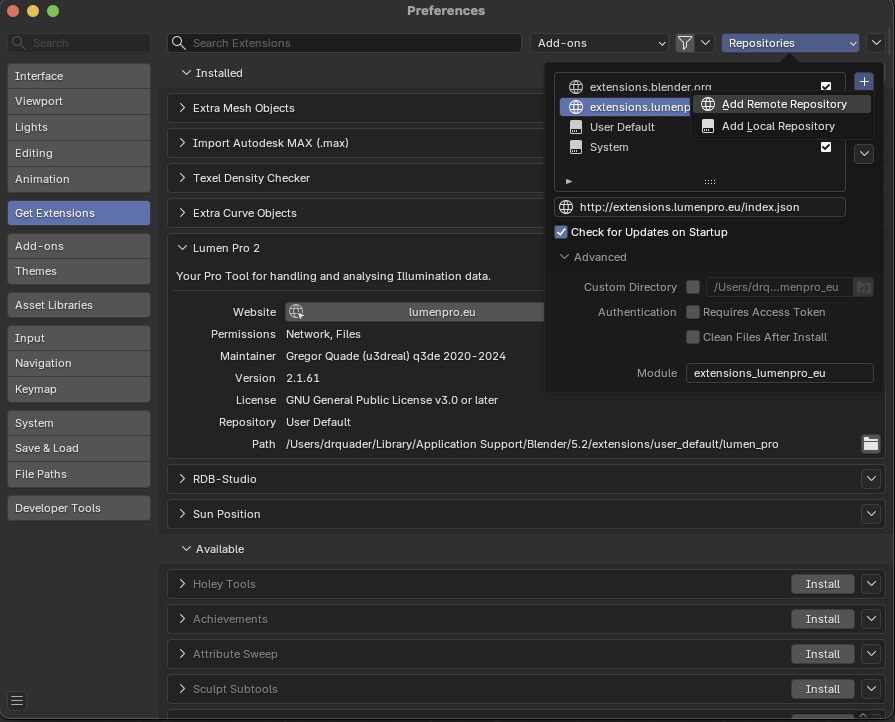Viewport: 895px width, 722px height.
Task: Collapse the Available section
Action: click(186, 549)
